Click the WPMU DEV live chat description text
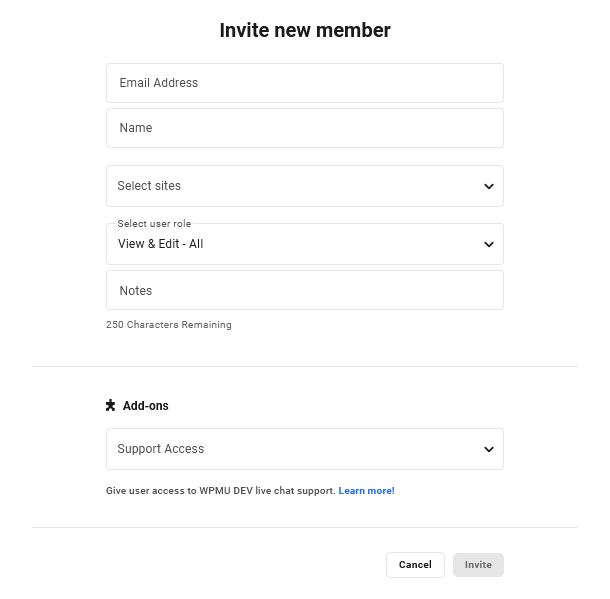This screenshot has width=610, height=599. tap(220, 491)
